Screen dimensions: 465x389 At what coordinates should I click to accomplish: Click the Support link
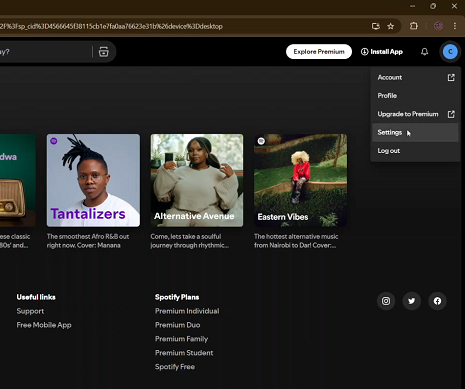tap(30, 311)
